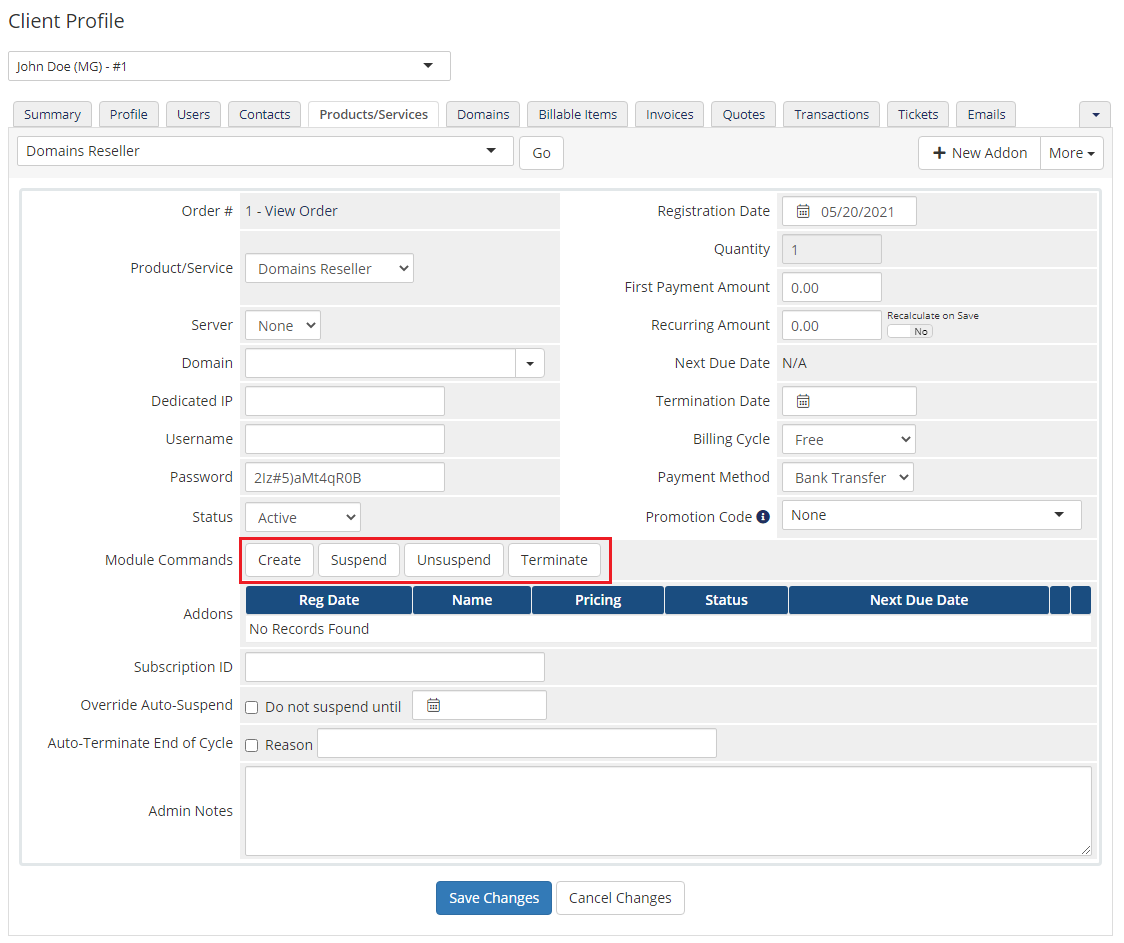1124x943 pixels.
Task: Open the Transactions tab
Action: tap(832, 115)
